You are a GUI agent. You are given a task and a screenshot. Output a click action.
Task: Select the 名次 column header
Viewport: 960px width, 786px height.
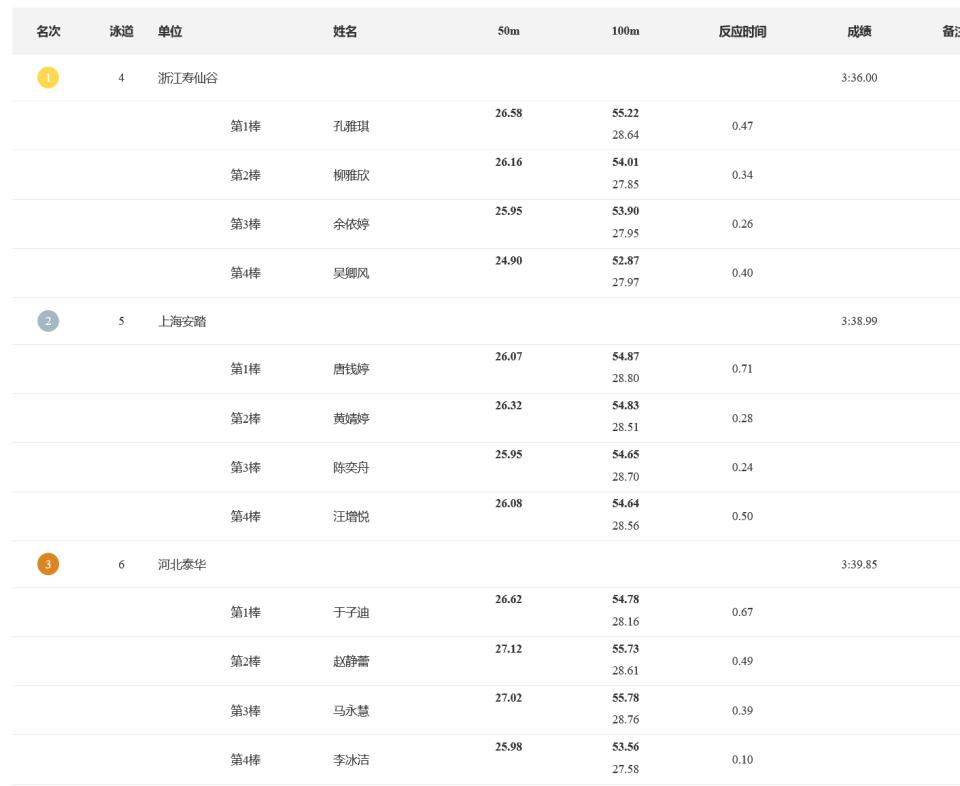tap(48, 31)
